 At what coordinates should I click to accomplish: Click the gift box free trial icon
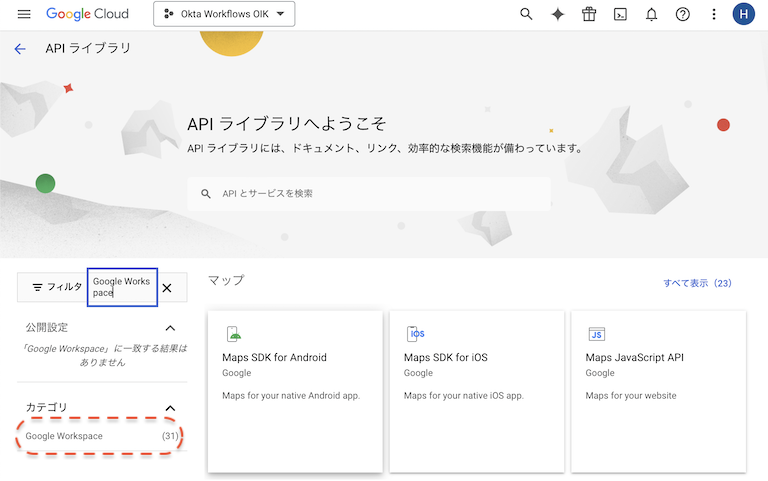click(589, 14)
